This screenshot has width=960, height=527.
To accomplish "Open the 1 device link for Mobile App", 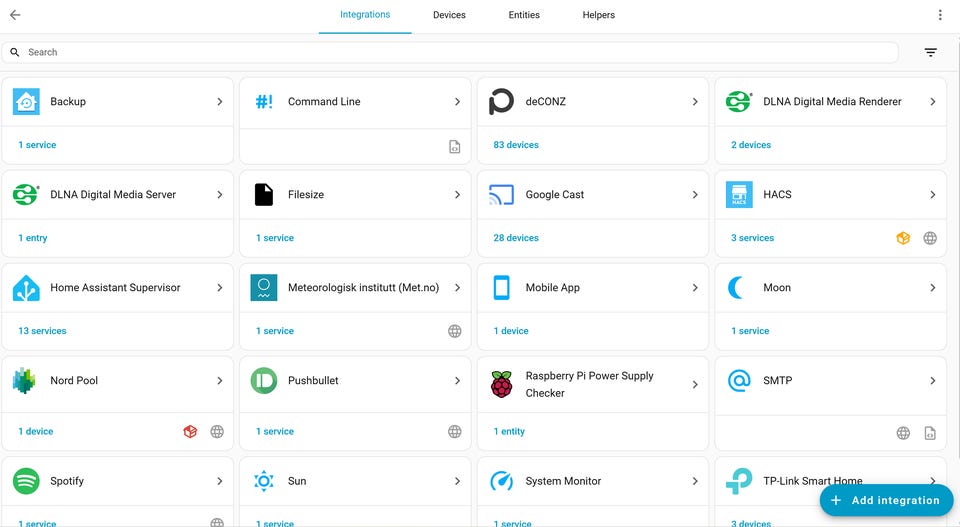I will pyautogui.click(x=511, y=331).
